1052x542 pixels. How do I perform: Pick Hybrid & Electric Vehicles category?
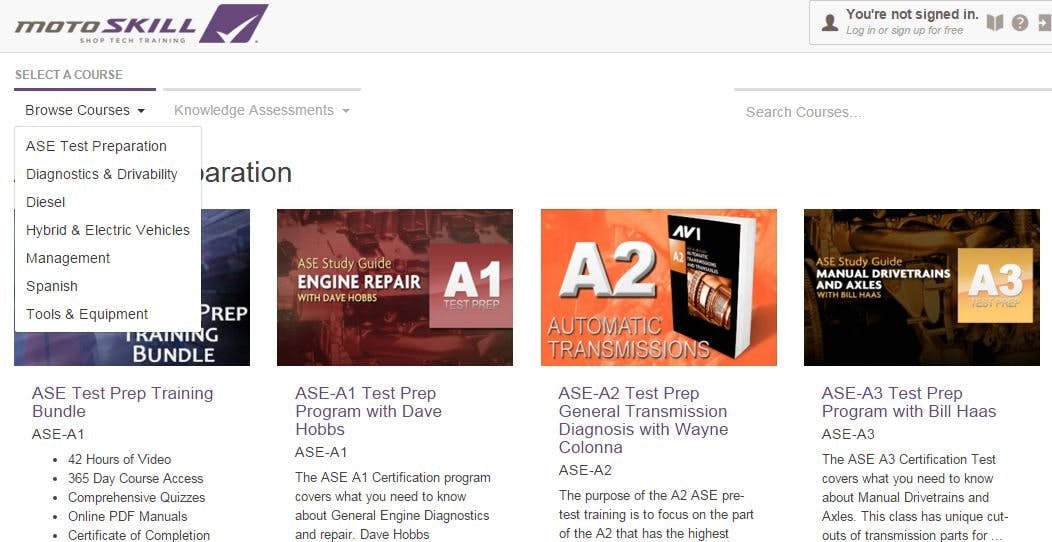pyautogui.click(x=108, y=230)
